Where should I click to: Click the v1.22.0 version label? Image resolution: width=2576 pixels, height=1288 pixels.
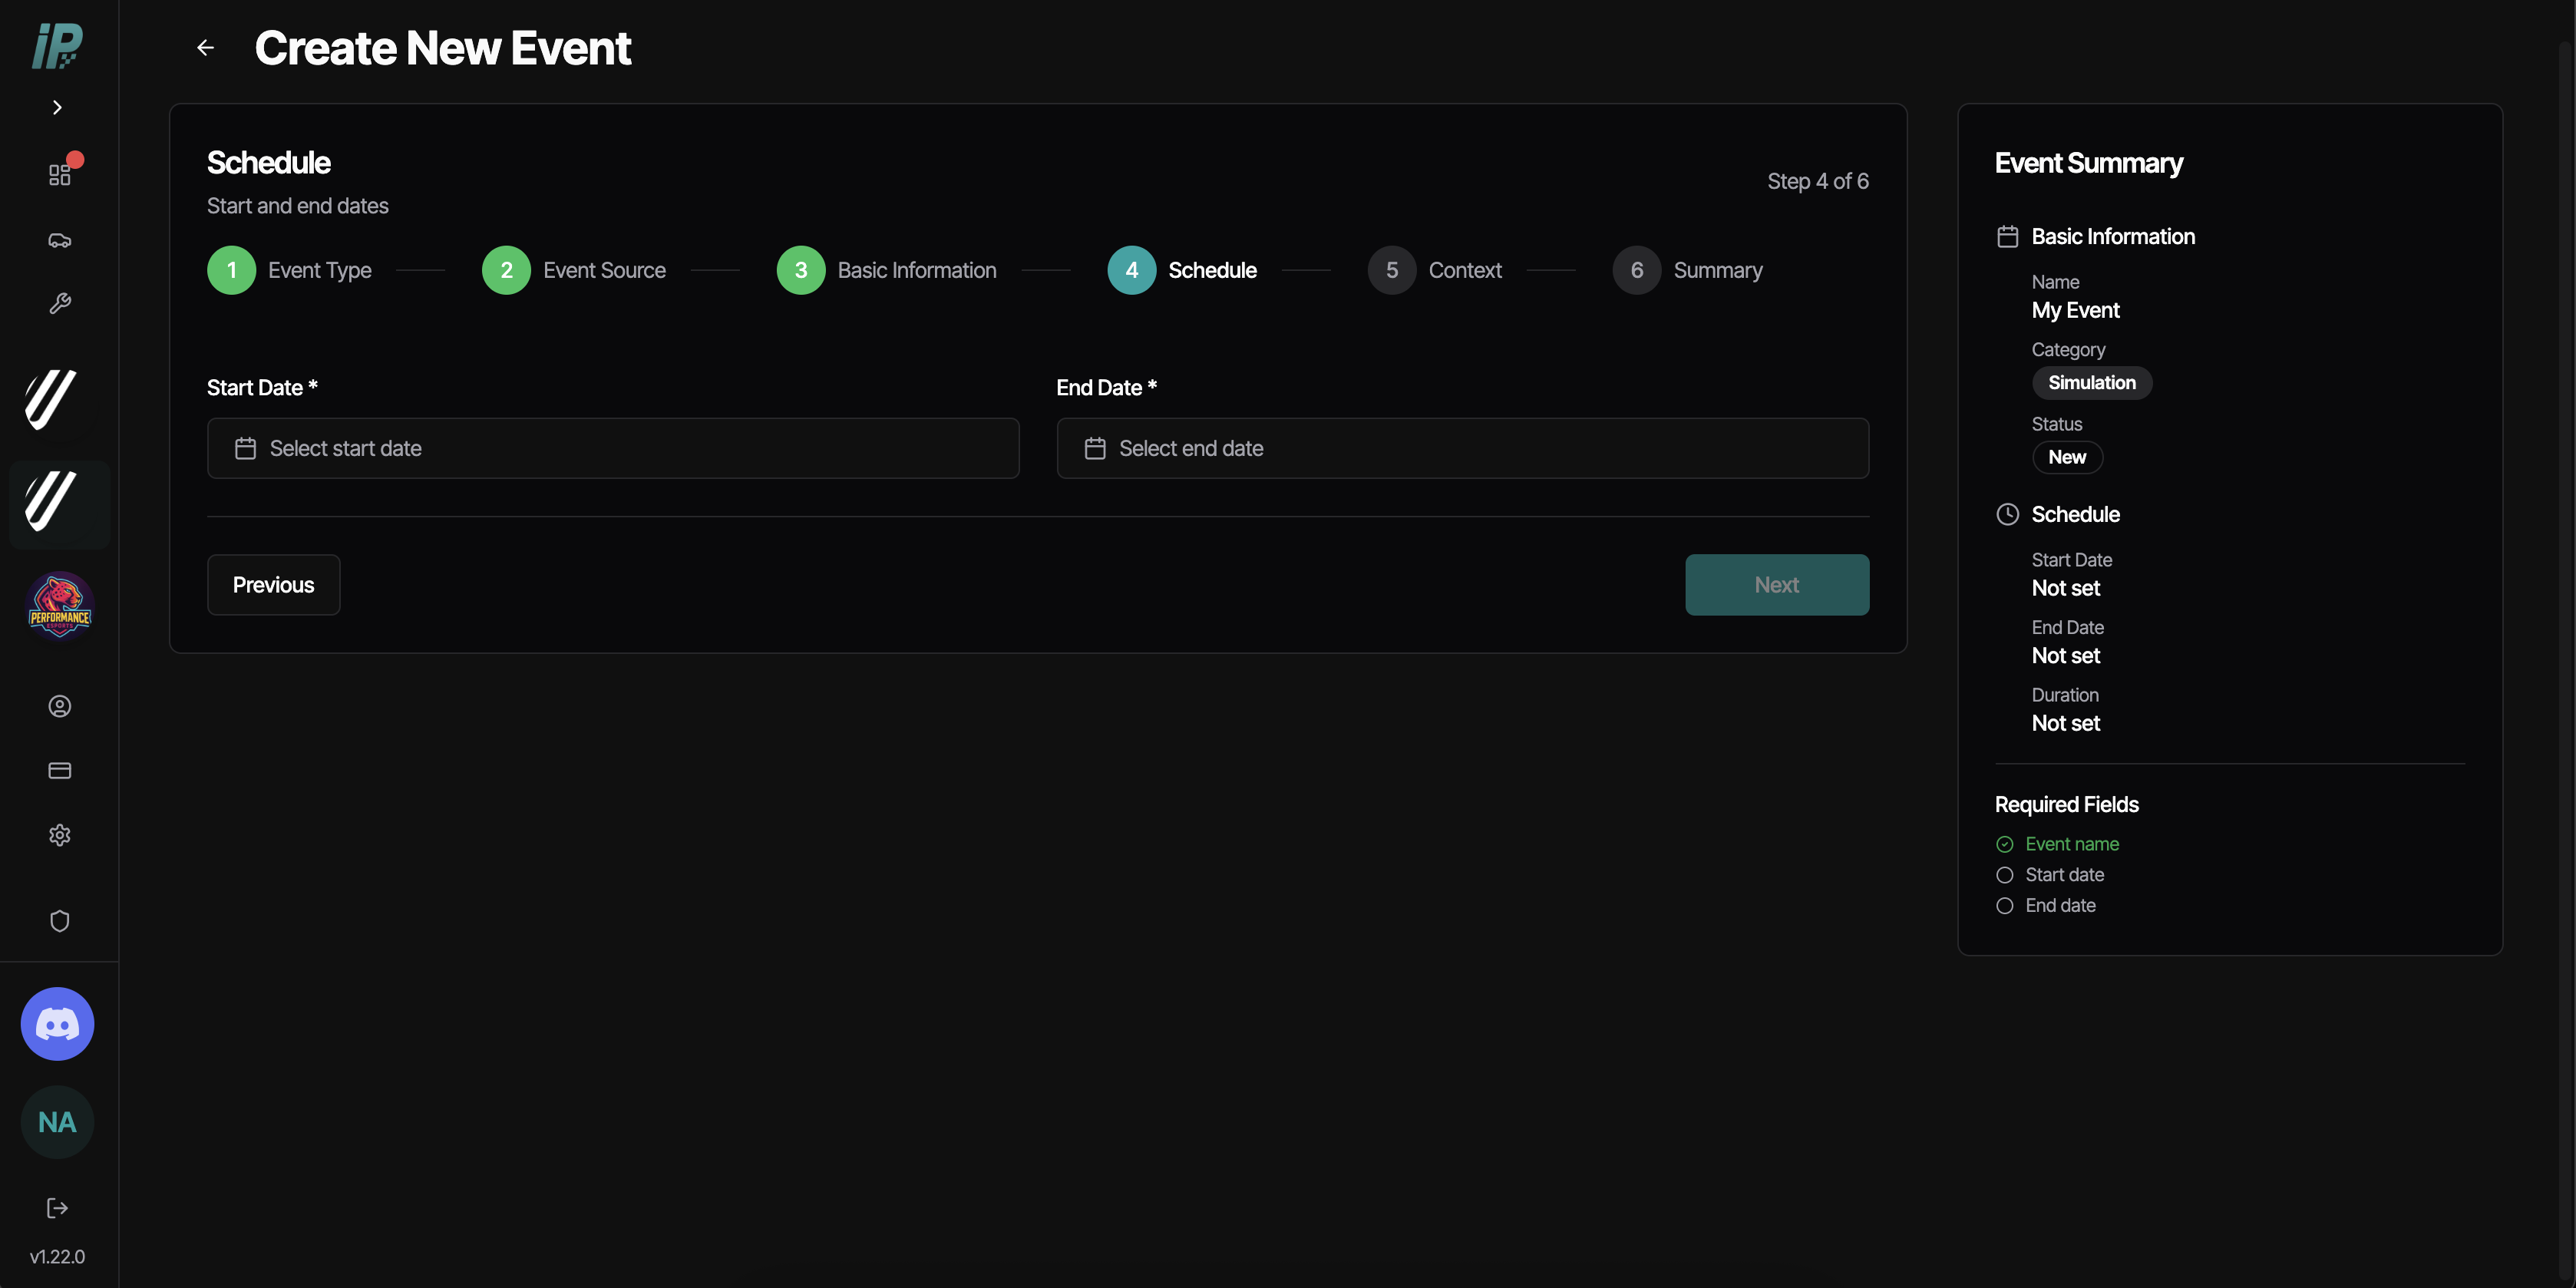click(x=58, y=1256)
